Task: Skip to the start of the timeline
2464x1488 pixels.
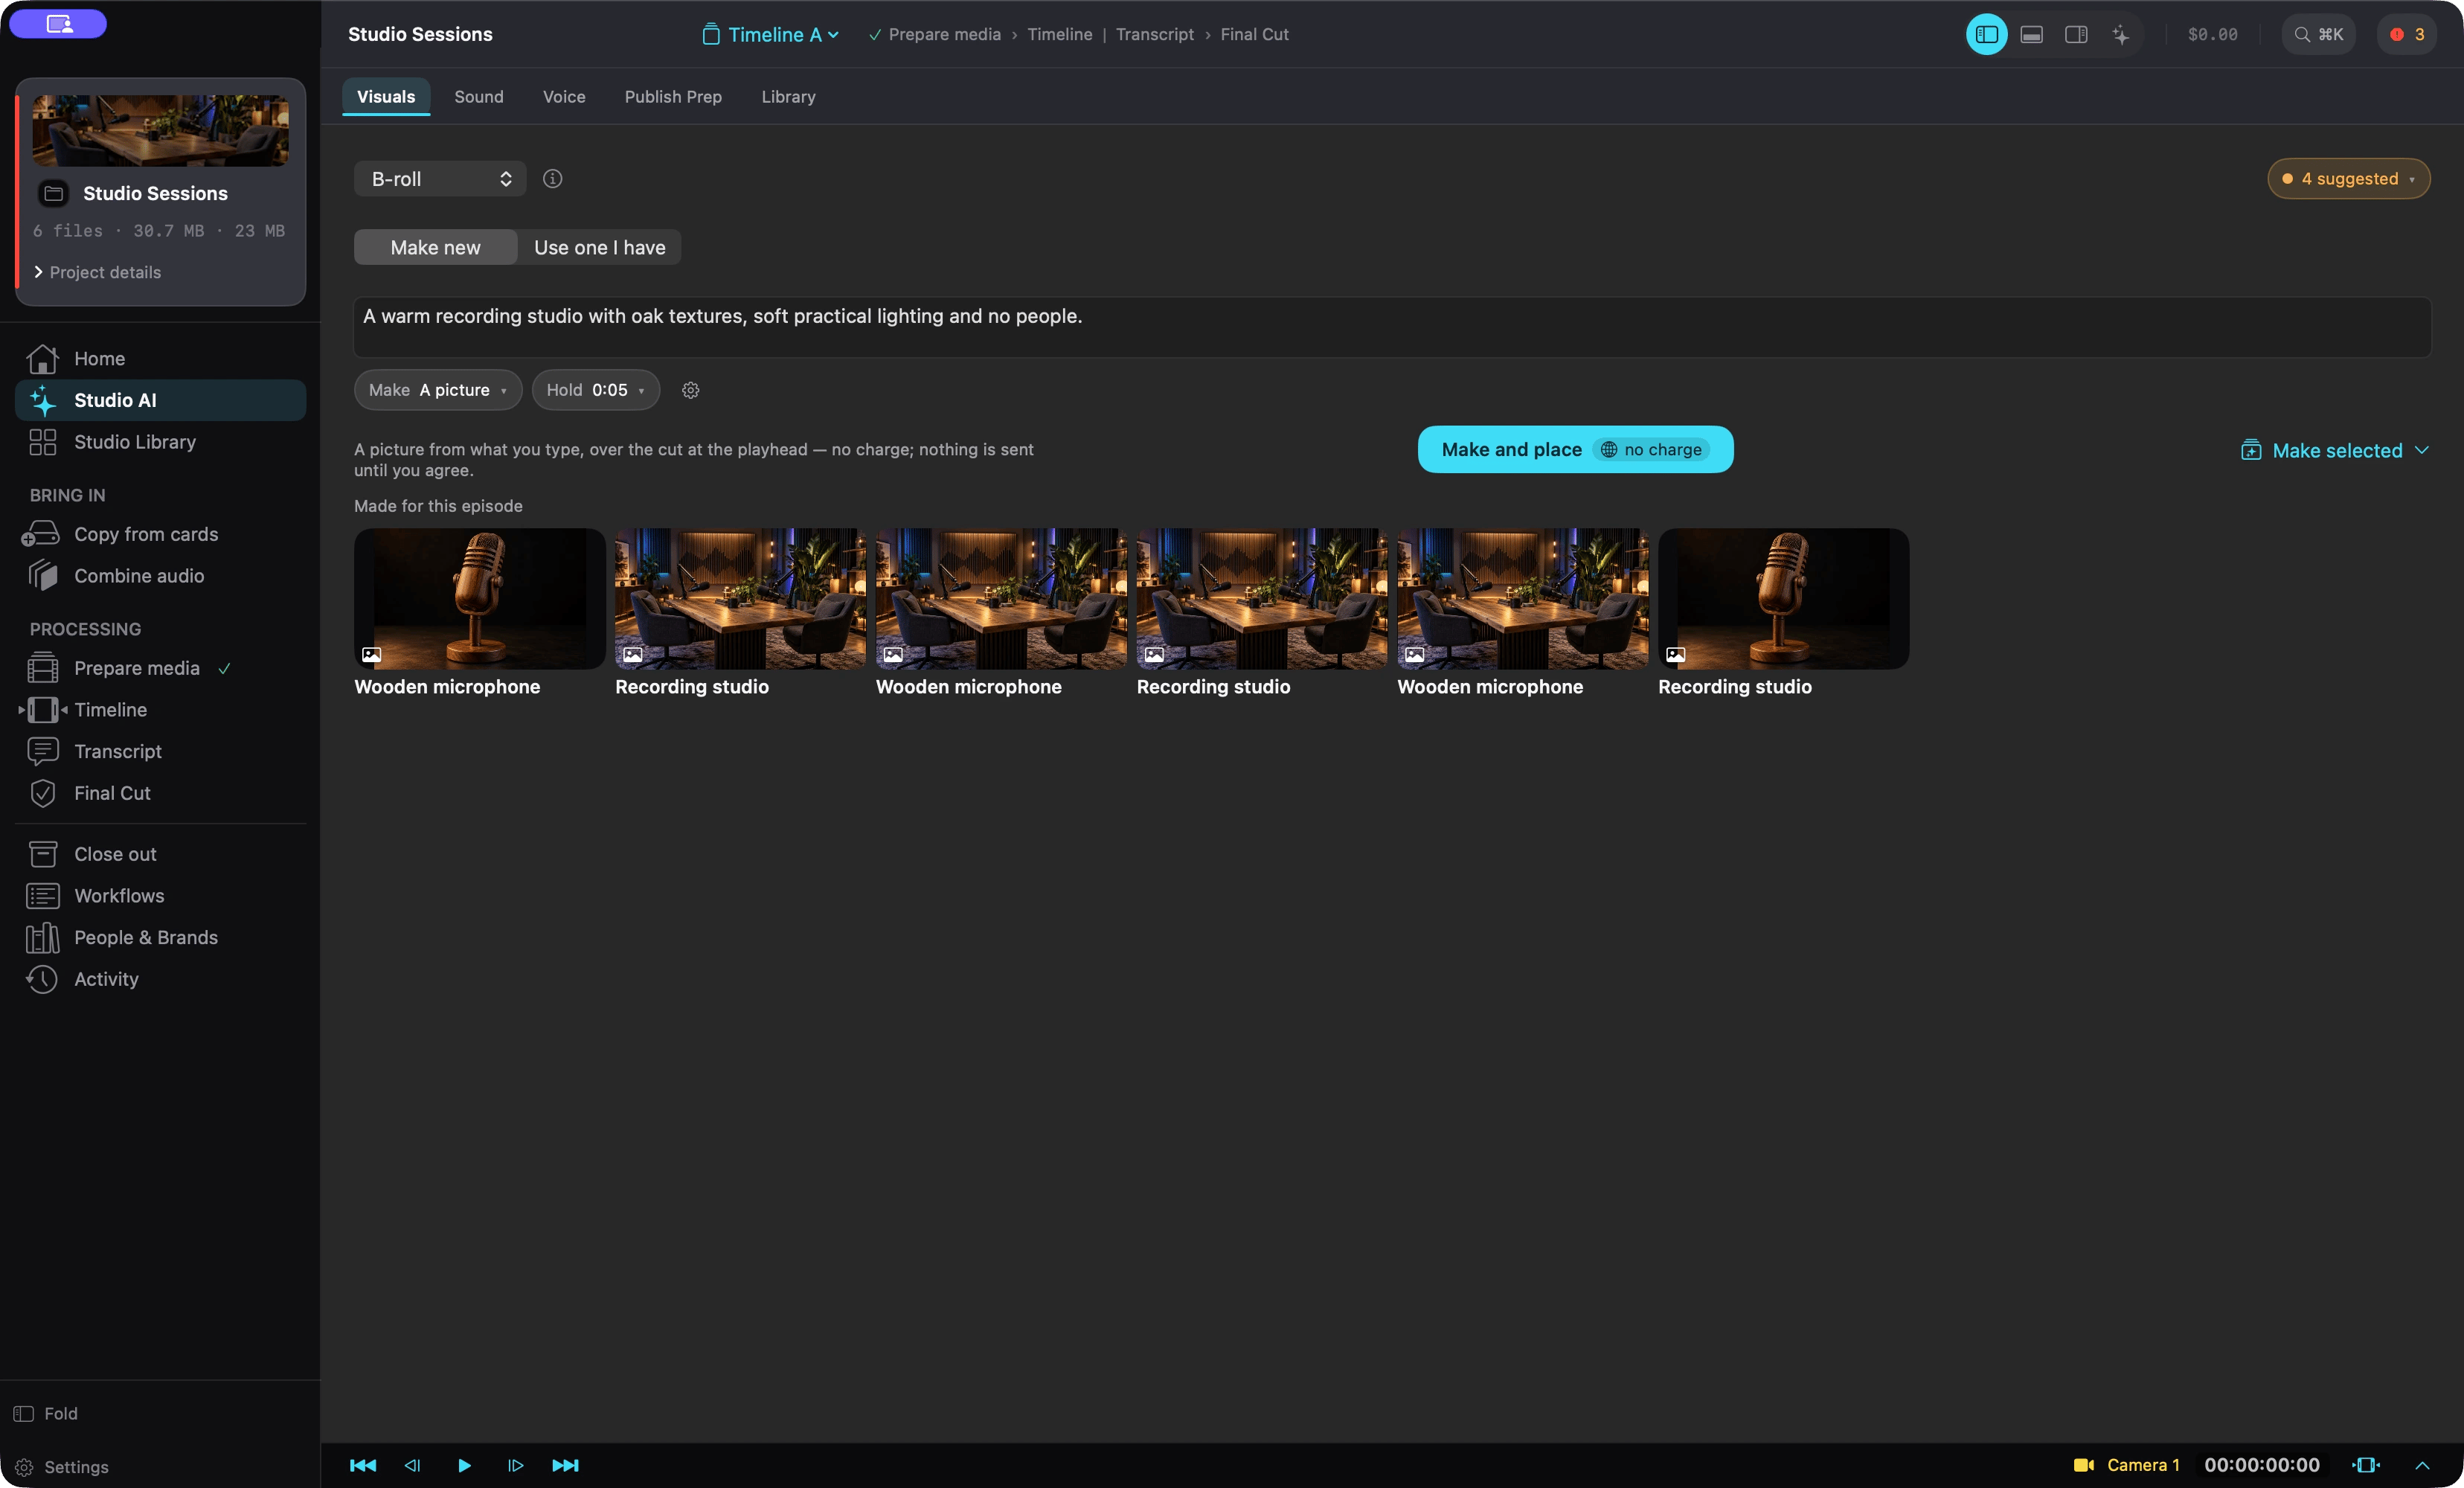Action: tap(363, 1465)
